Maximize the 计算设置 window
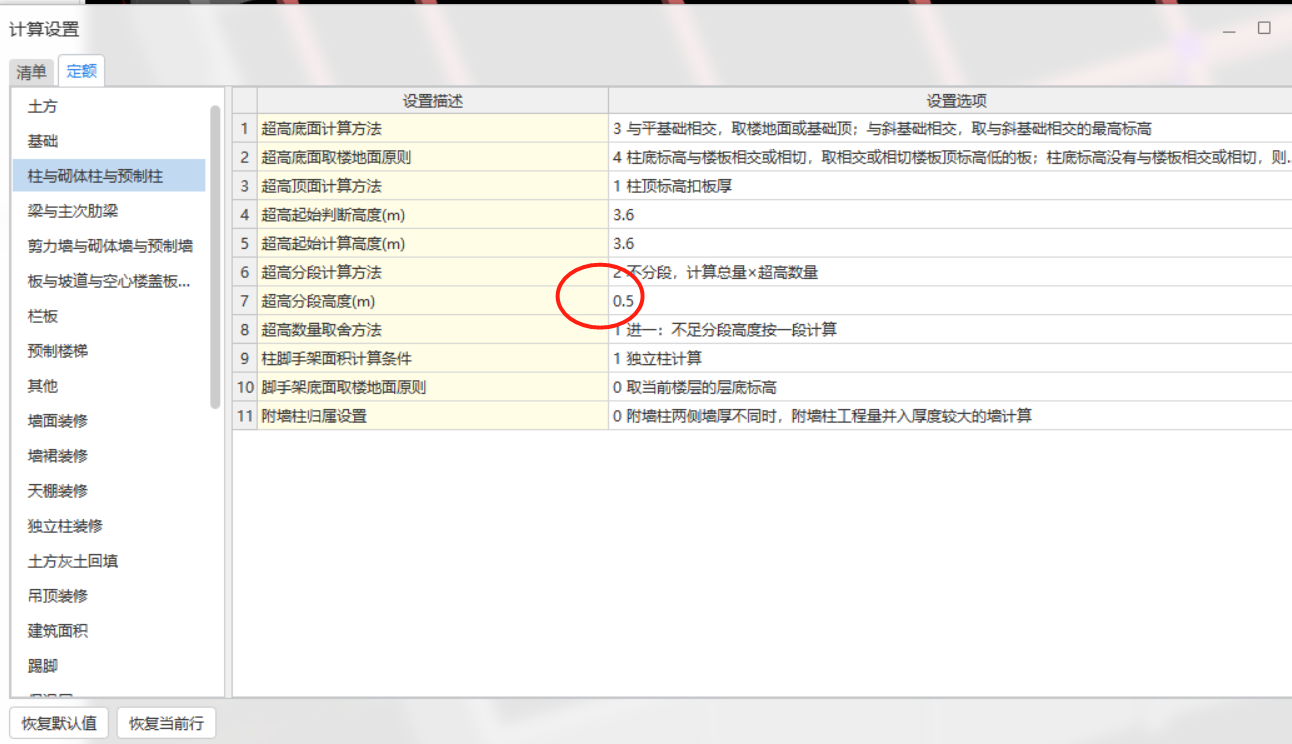 (x=1264, y=28)
